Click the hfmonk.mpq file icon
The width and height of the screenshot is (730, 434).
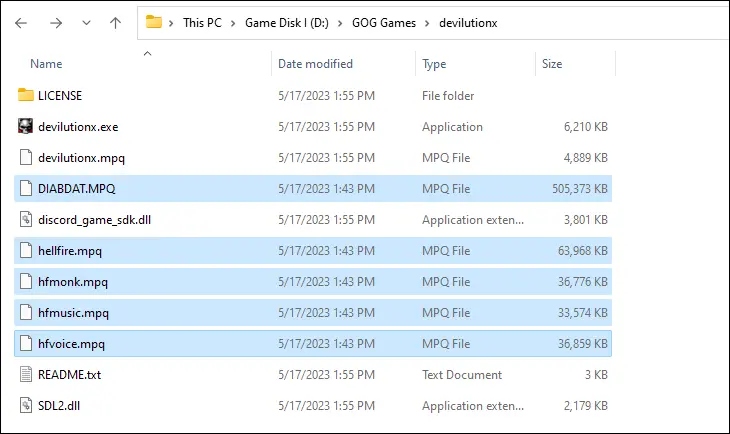coord(26,281)
